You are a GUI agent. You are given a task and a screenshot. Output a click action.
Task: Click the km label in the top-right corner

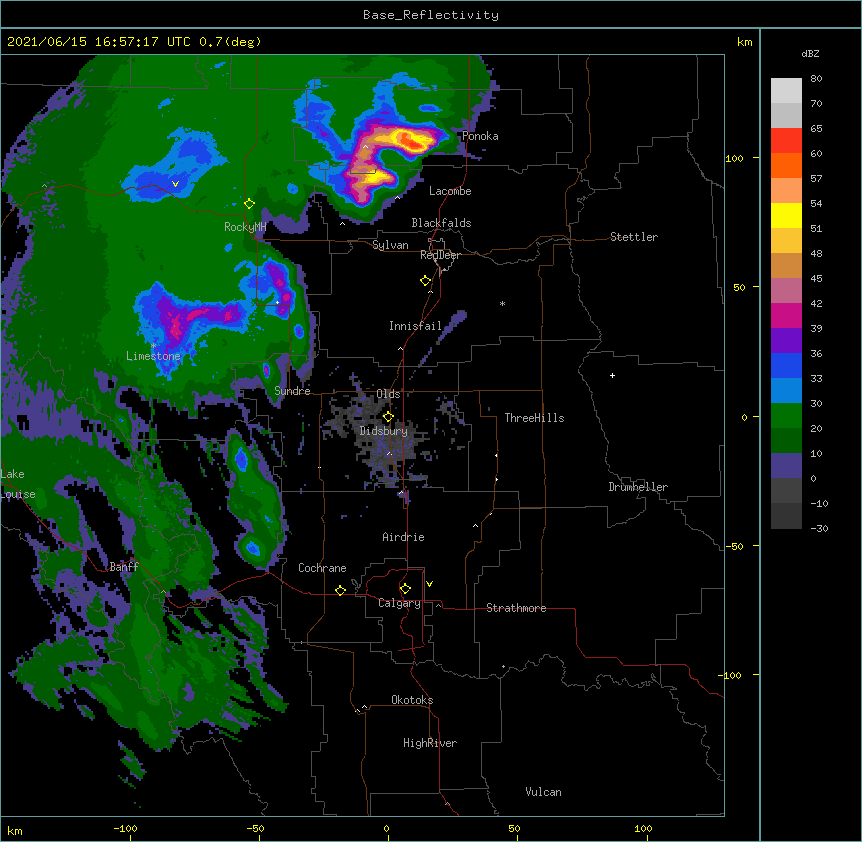[x=744, y=42]
